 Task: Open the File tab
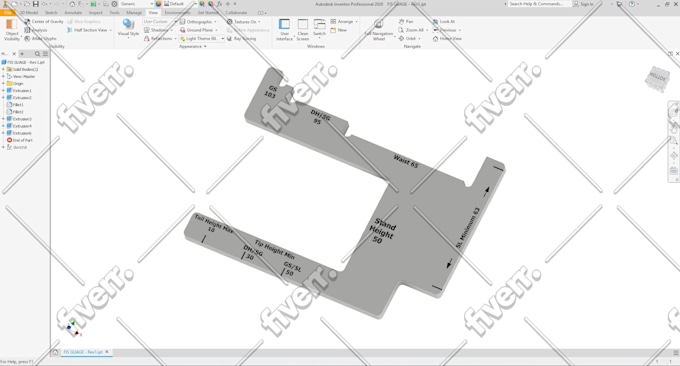pyautogui.click(x=7, y=13)
